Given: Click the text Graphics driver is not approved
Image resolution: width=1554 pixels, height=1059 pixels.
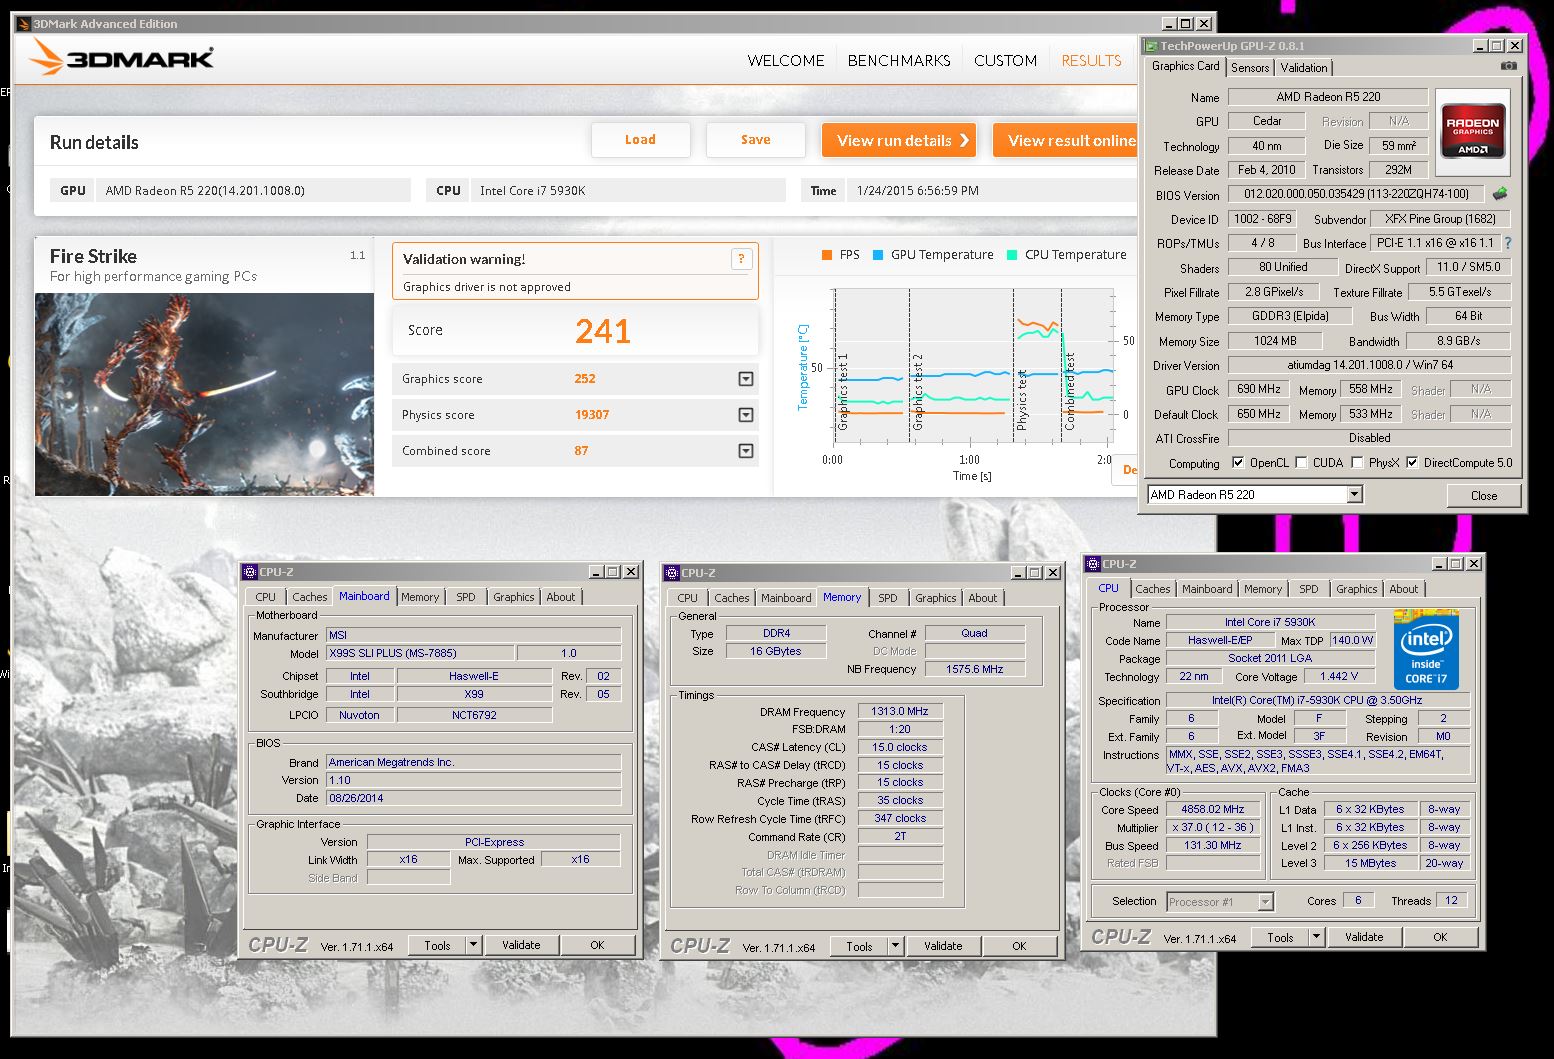Looking at the screenshot, I should click(x=487, y=287).
